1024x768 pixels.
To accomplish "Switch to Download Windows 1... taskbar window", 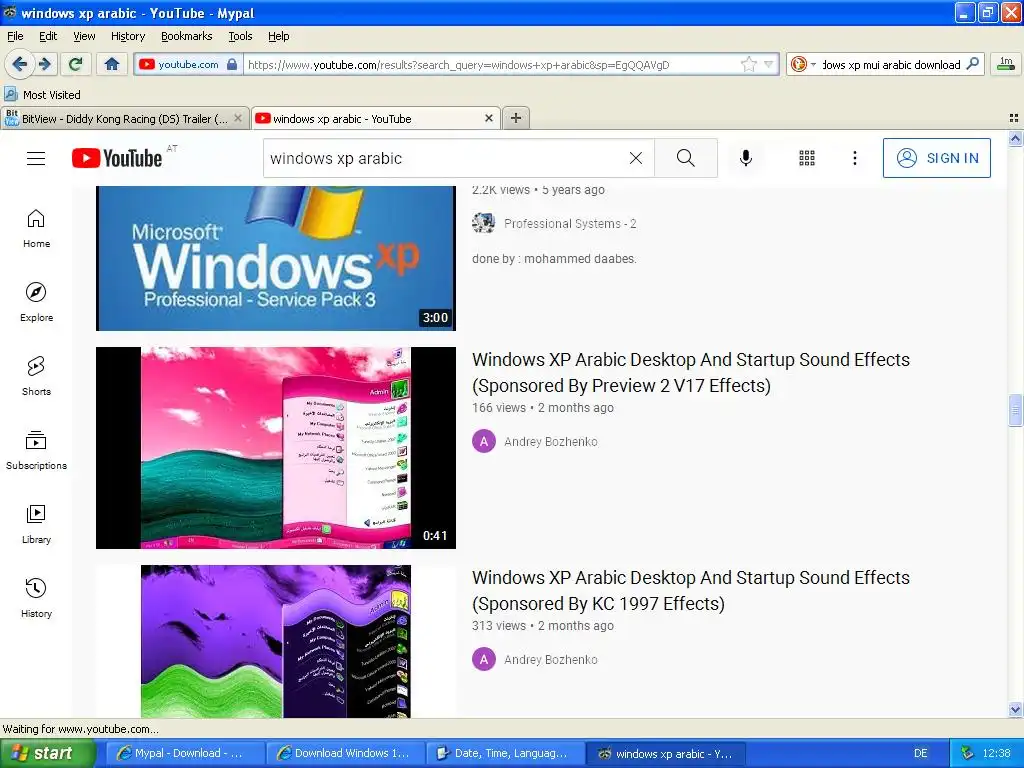I will pos(345,753).
